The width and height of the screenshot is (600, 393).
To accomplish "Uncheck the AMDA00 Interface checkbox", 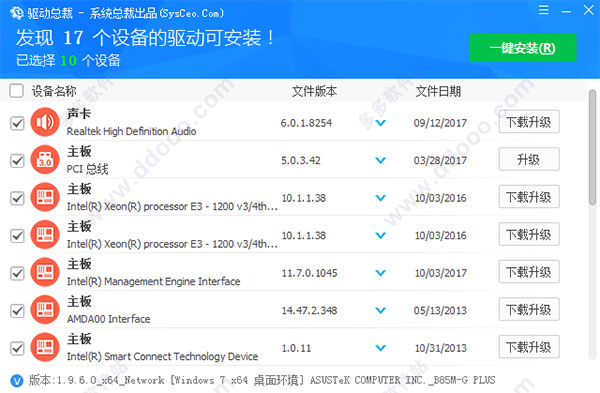I will click(x=17, y=311).
